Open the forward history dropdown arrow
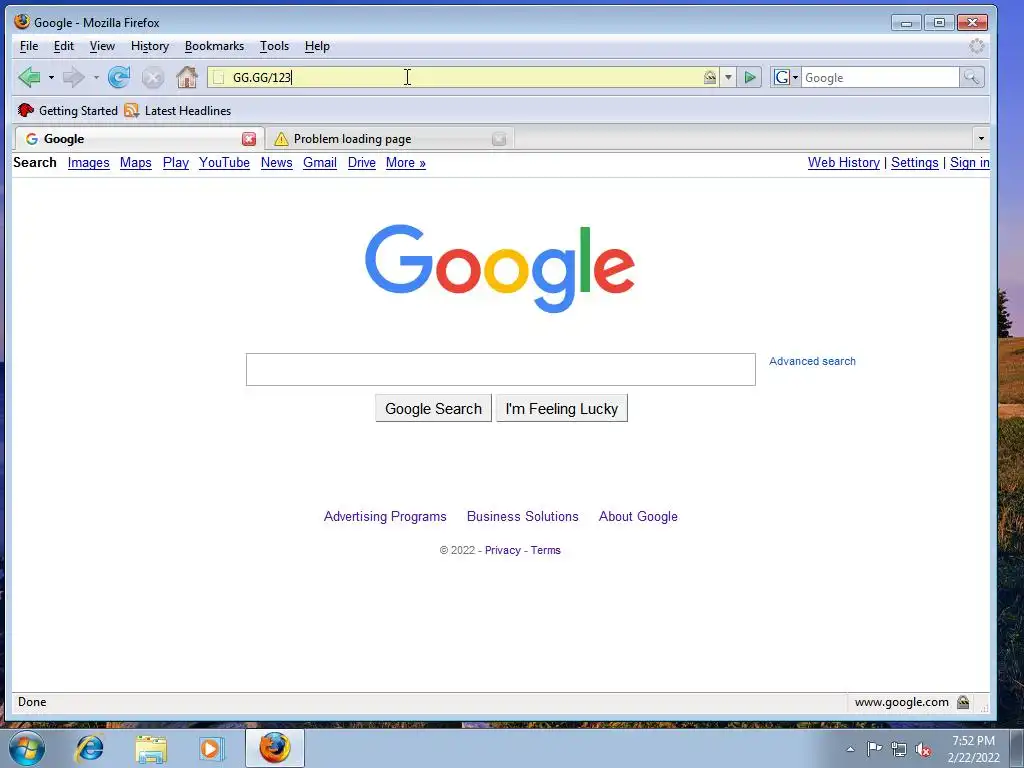 point(96,78)
